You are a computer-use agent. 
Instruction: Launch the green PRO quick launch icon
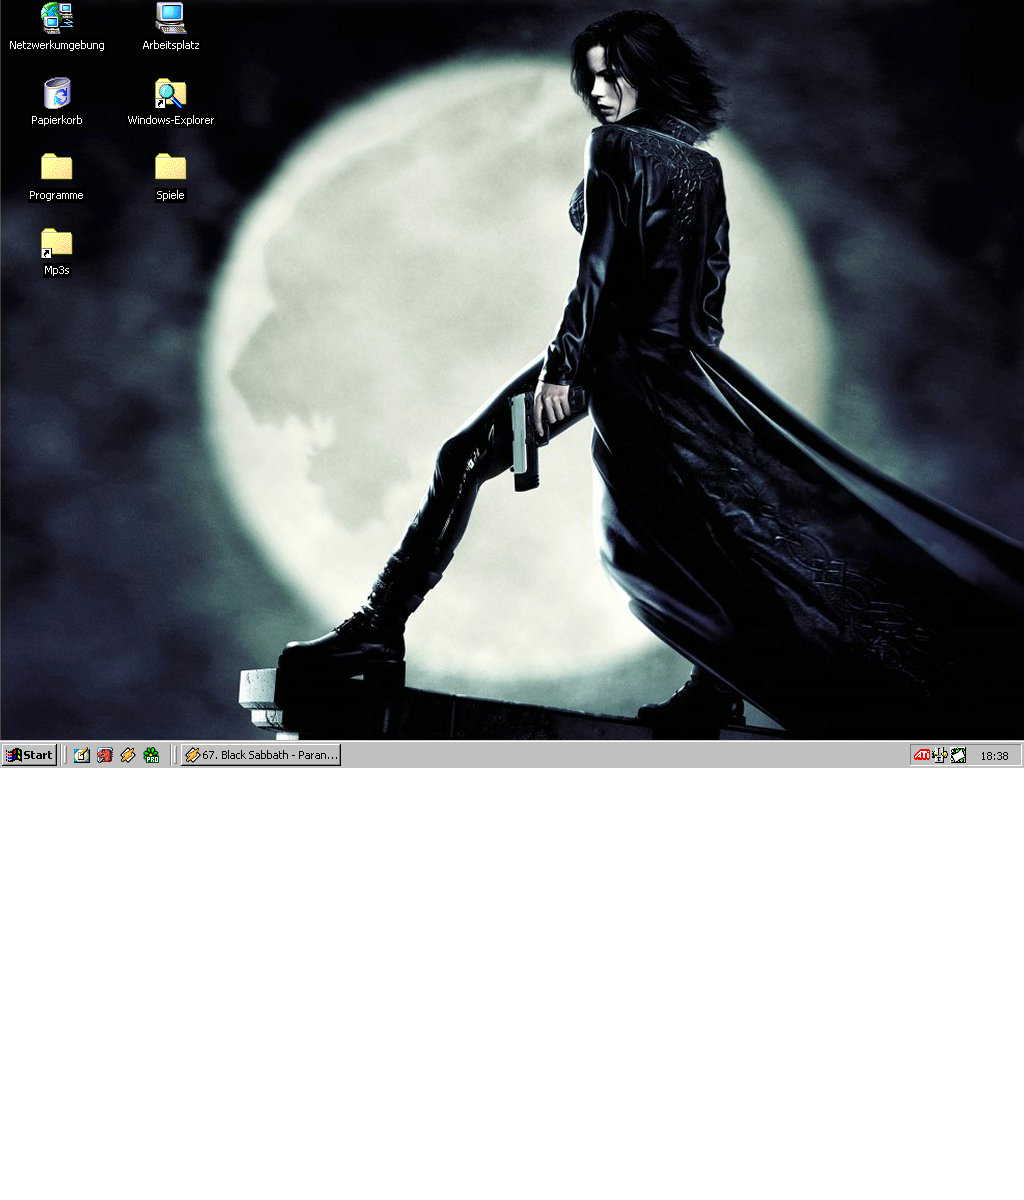[151, 755]
